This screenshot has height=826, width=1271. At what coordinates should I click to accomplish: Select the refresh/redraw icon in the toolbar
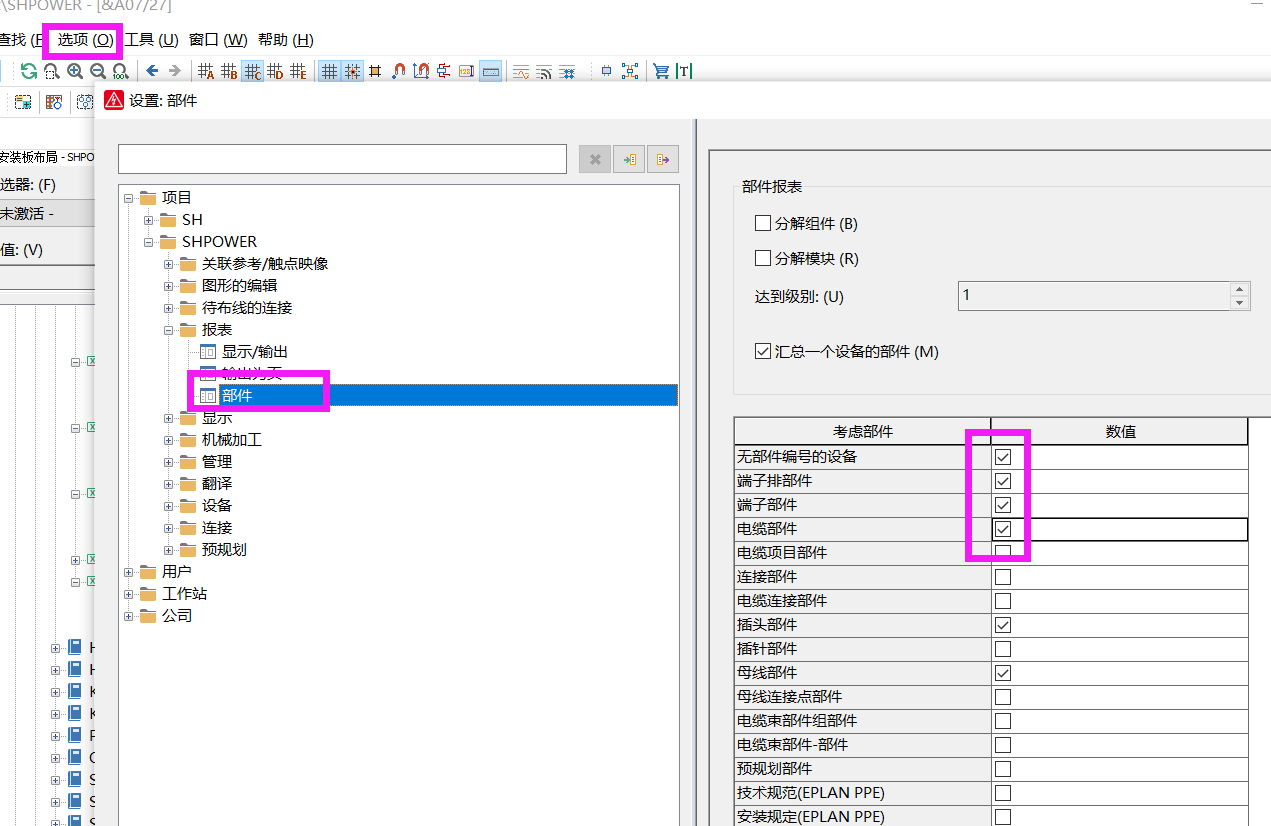28,71
